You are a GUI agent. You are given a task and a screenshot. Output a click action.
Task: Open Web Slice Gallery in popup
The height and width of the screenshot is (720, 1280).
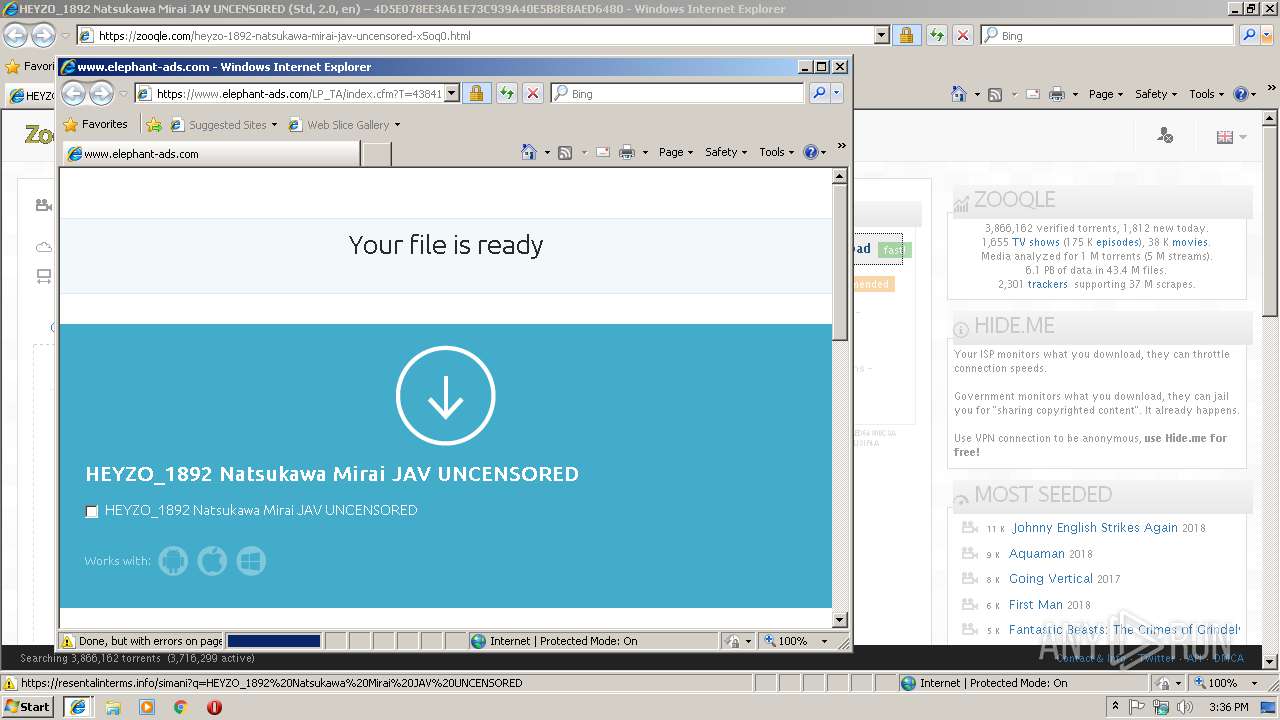click(344, 125)
